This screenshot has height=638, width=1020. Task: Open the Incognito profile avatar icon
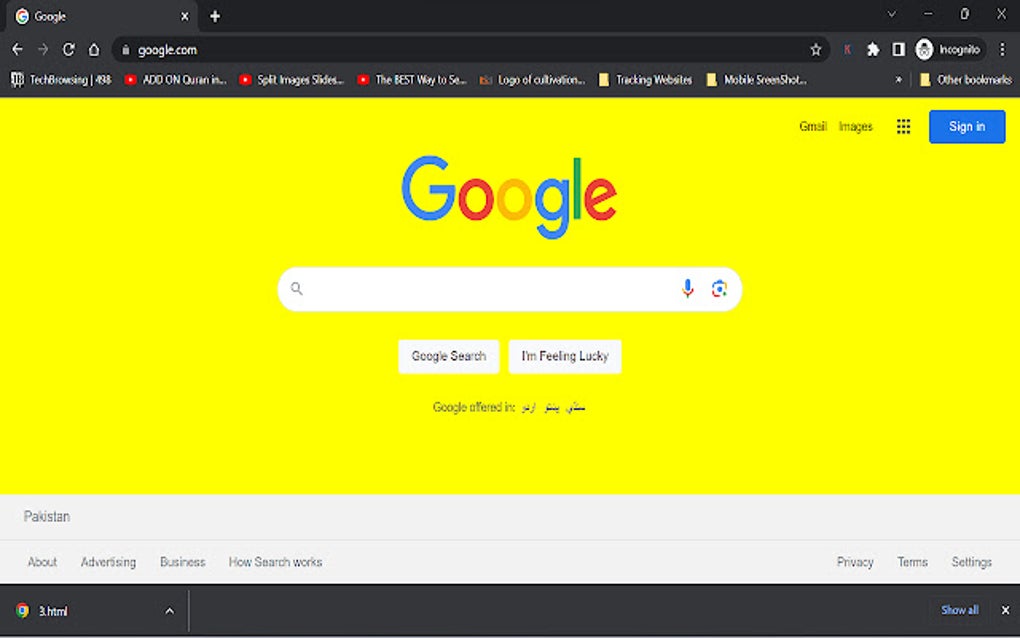coord(924,49)
